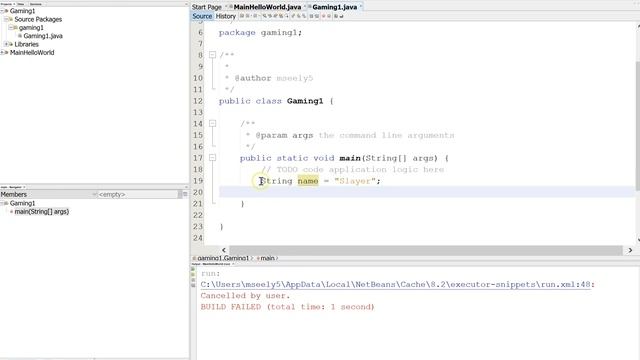Switch to the History view
640x360 pixels.
click(x=226, y=16)
